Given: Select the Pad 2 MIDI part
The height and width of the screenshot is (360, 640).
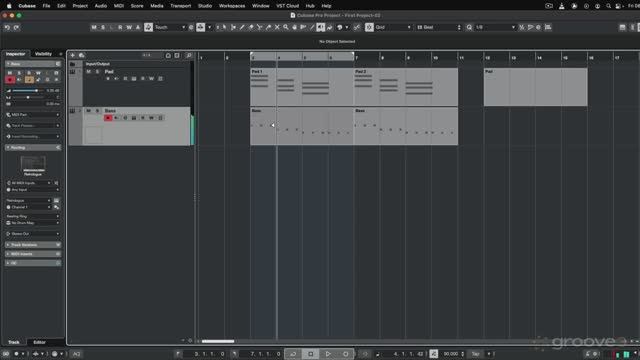Looking at the screenshot, I should (x=406, y=87).
